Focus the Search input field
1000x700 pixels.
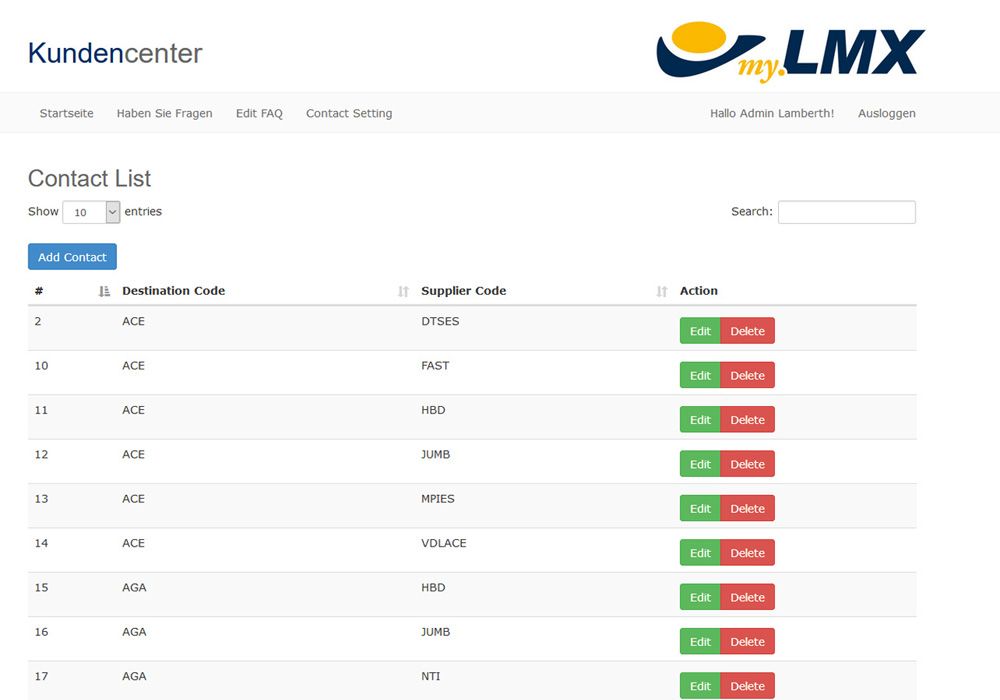pyautogui.click(x=846, y=212)
